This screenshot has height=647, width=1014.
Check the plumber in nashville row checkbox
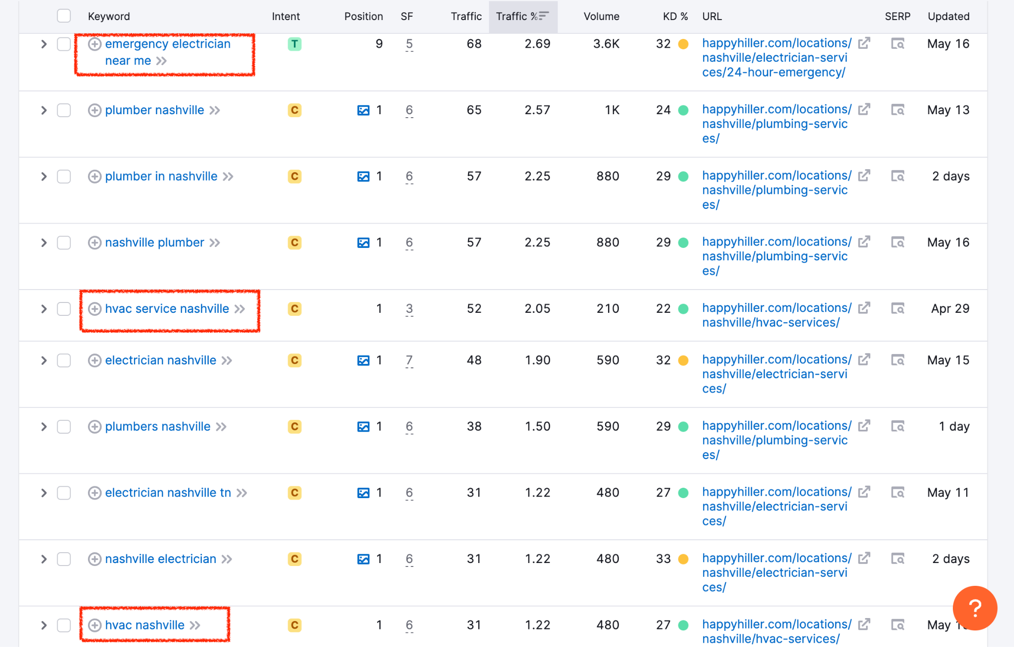63,177
